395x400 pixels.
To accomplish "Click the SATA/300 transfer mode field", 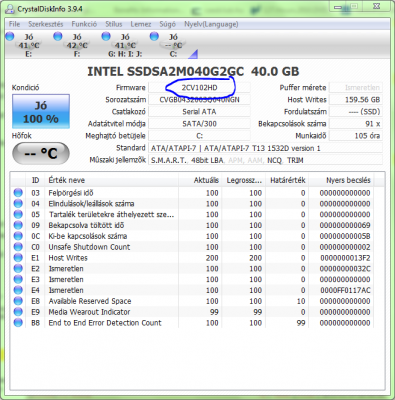I will (199, 124).
